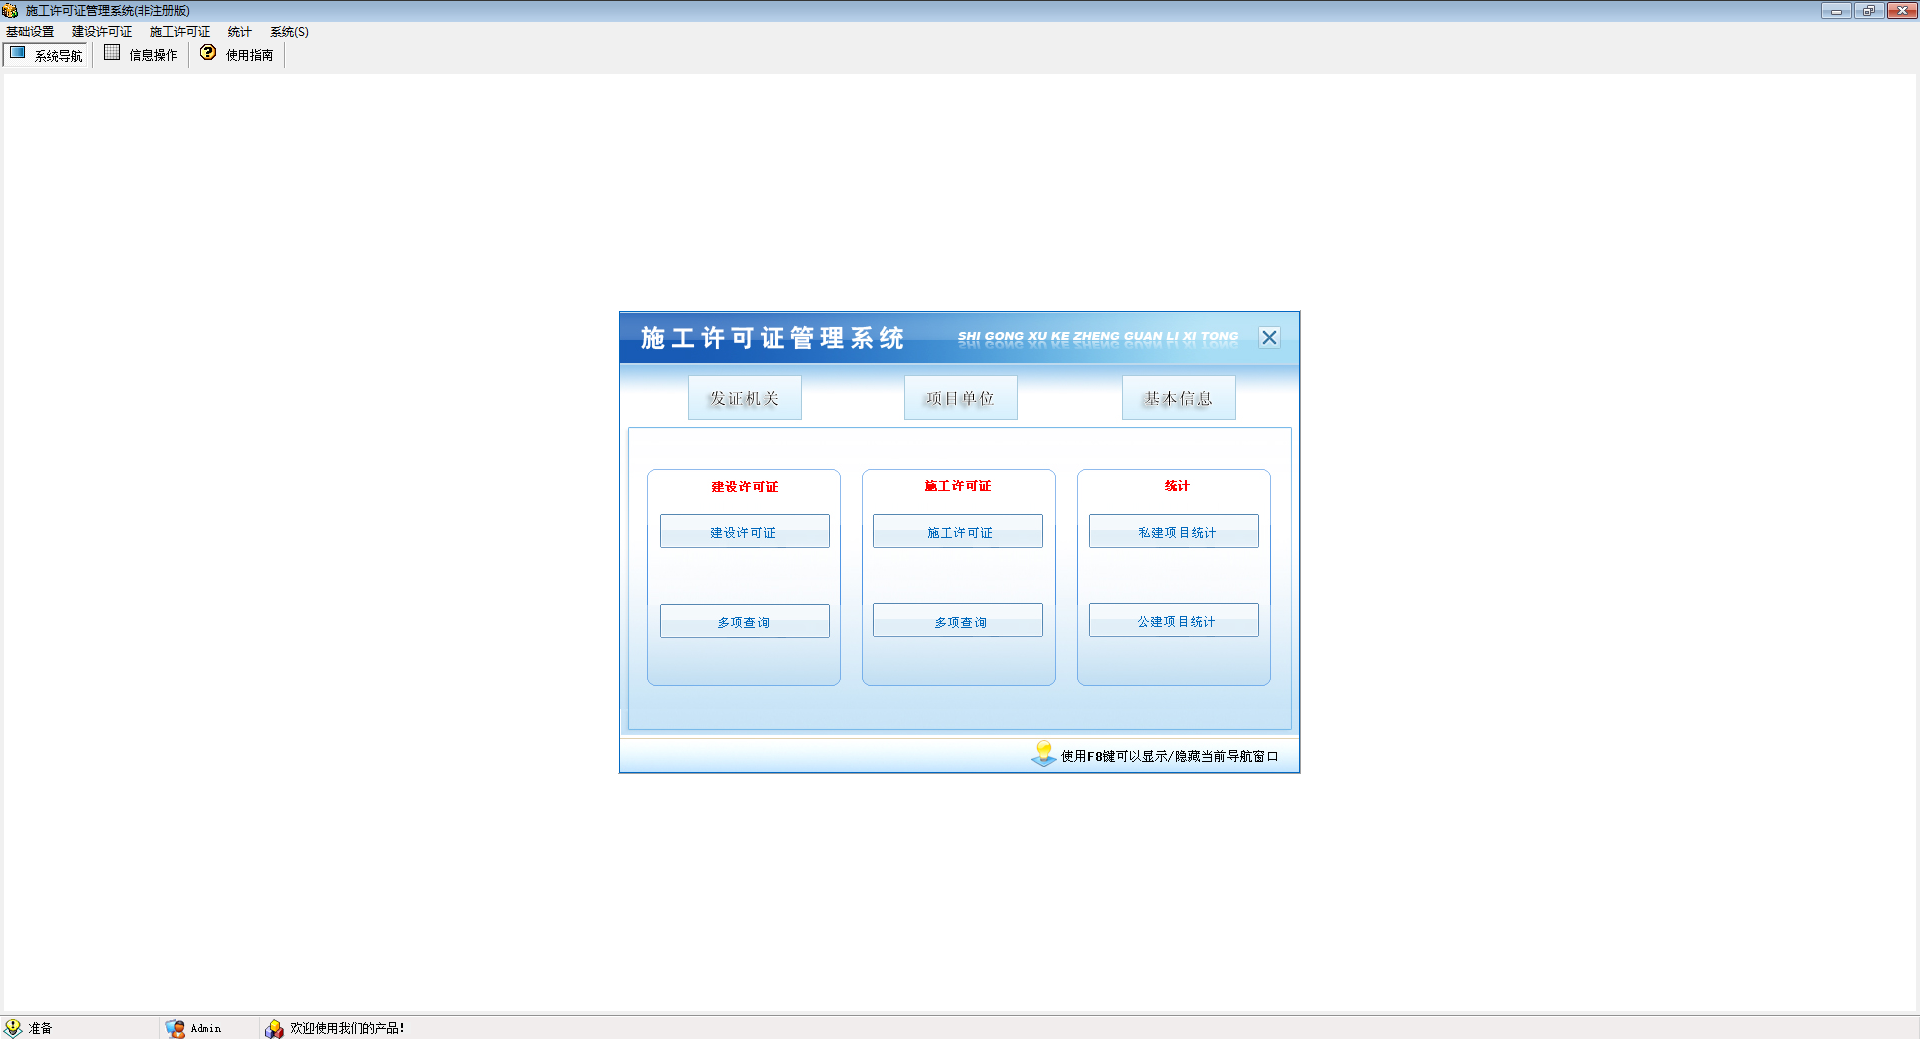
Task: Restore down the main application window
Action: point(1868,11)
